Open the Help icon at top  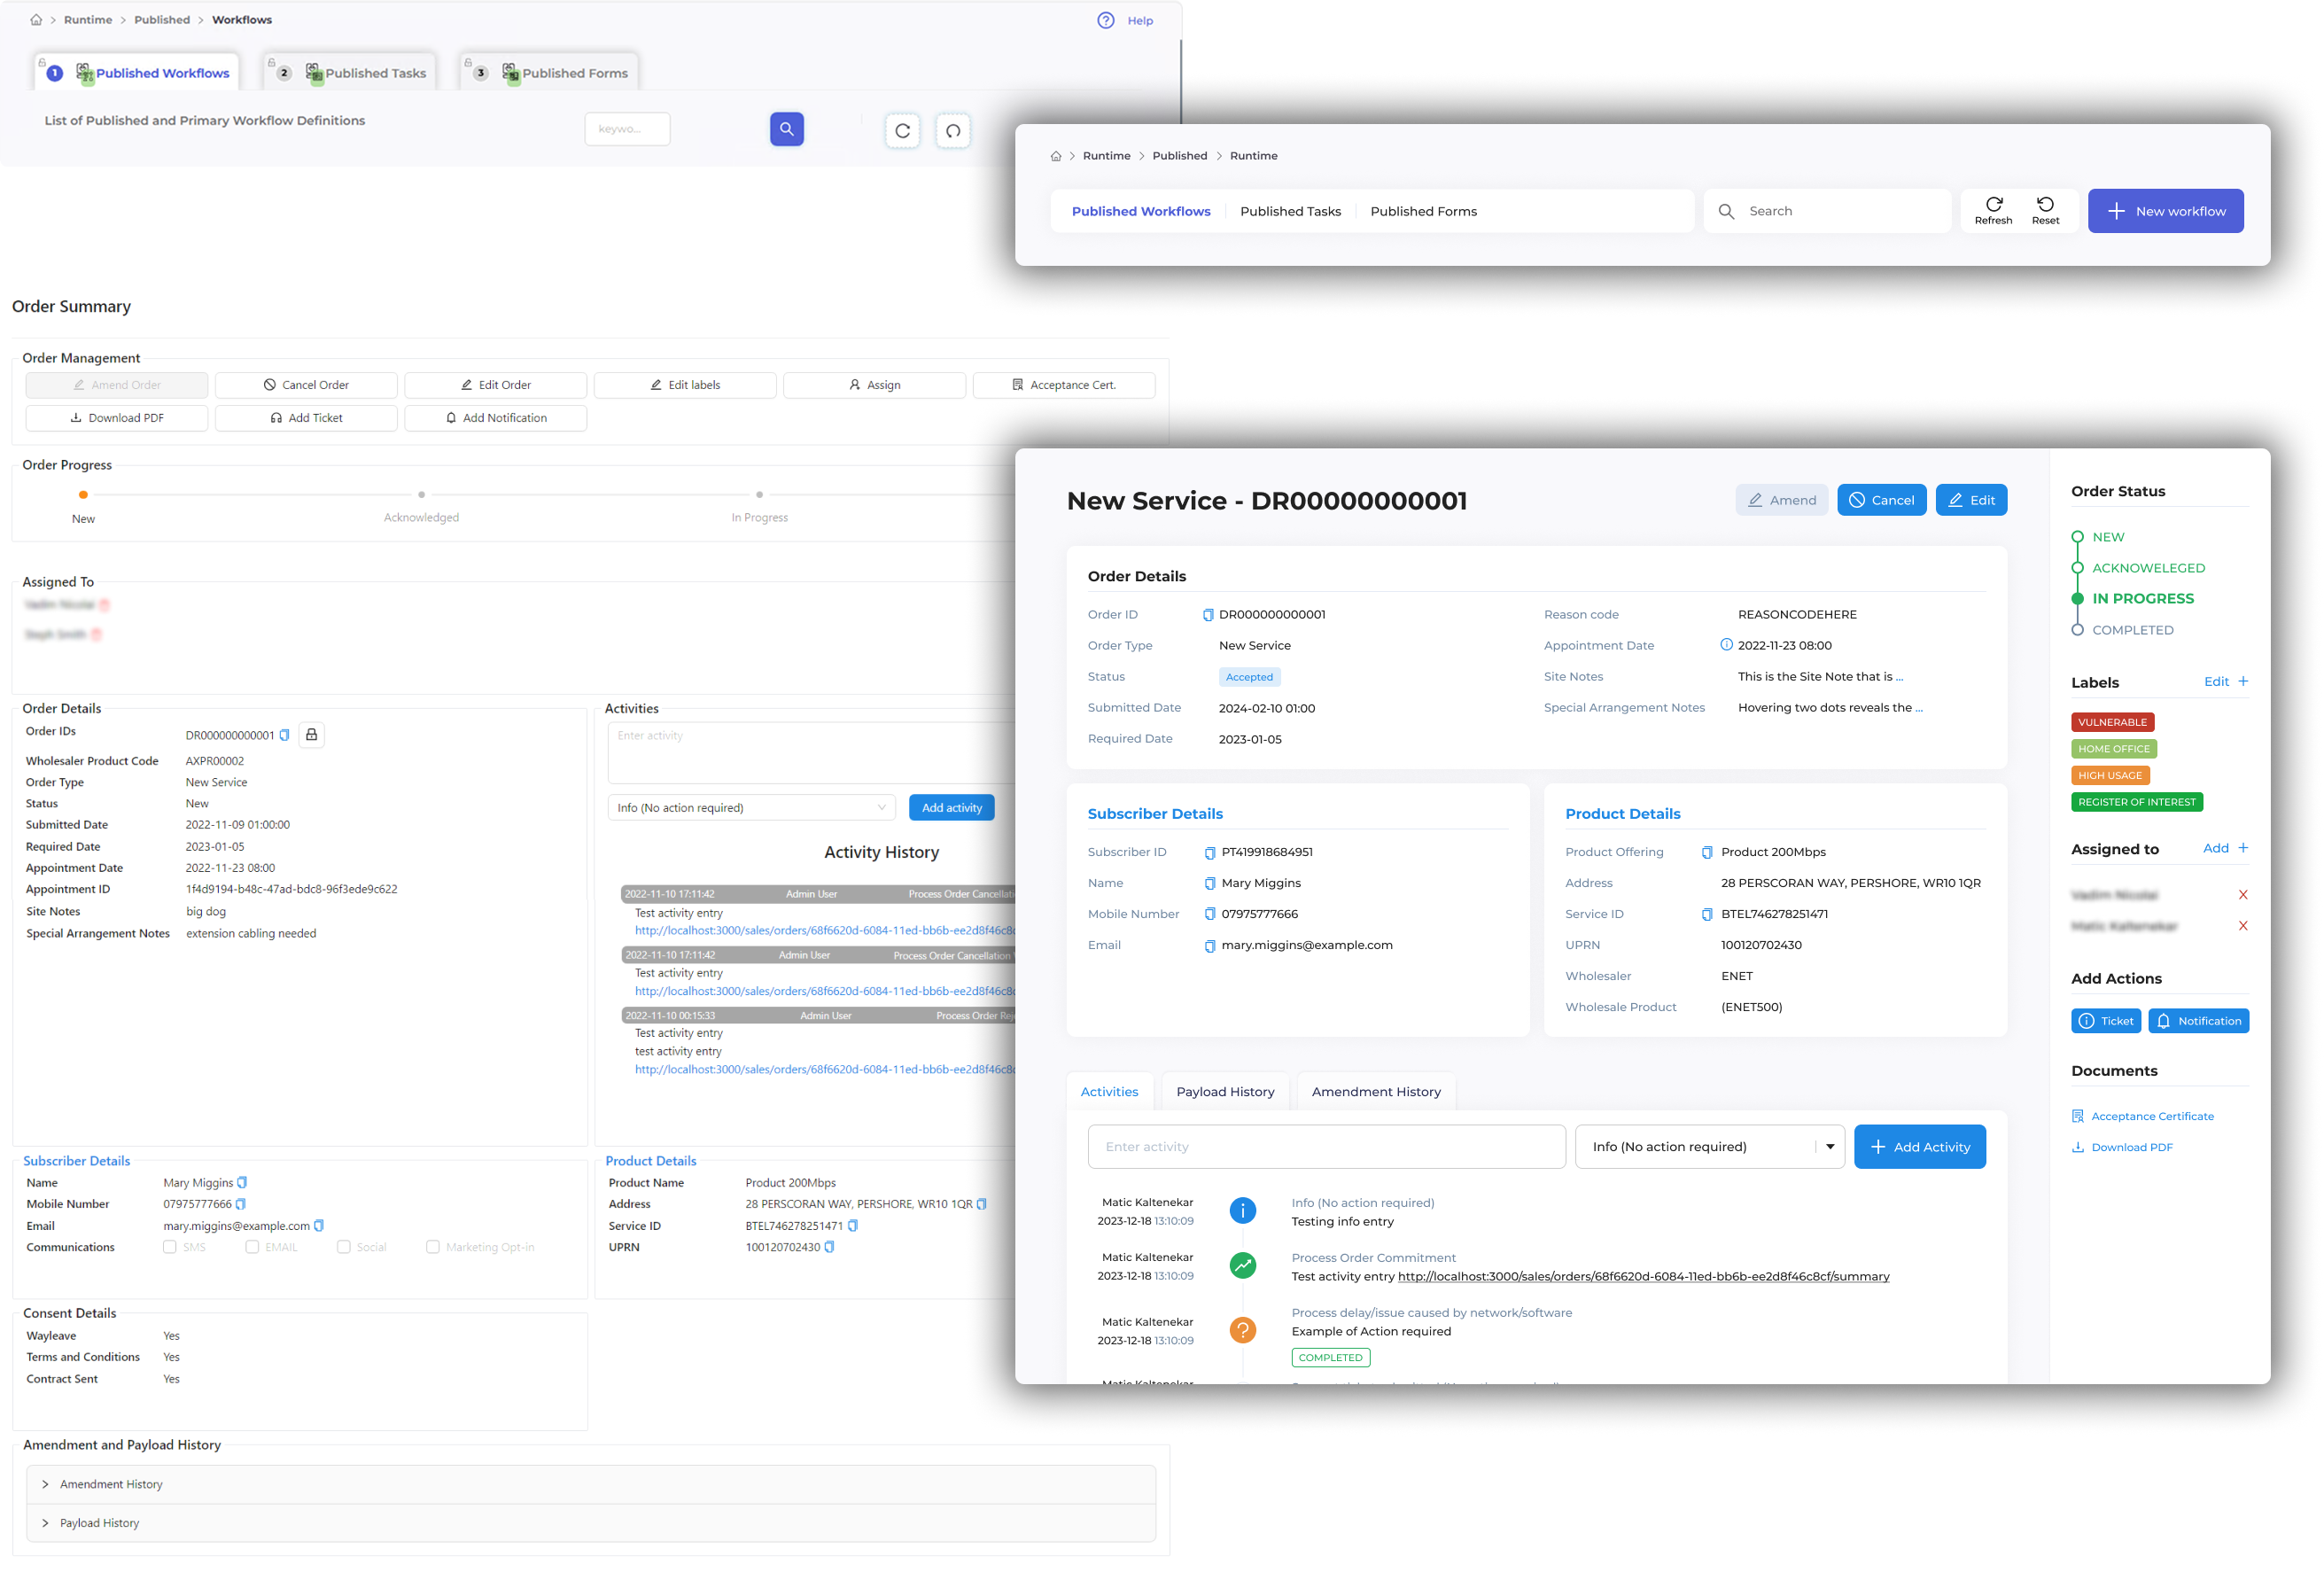[x=1105, y=20]
